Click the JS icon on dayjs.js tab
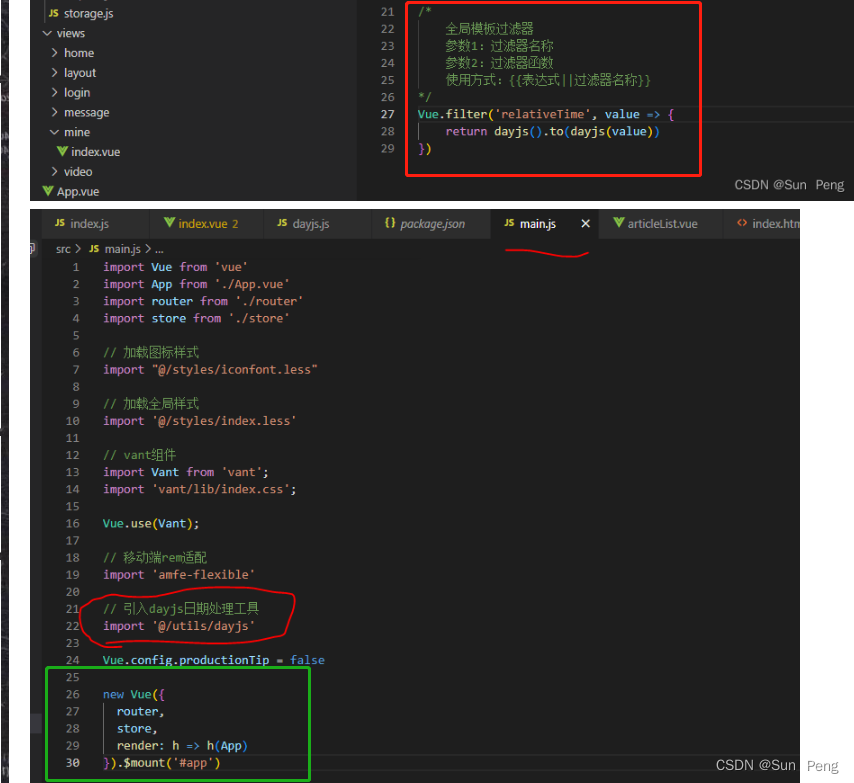 282,223
